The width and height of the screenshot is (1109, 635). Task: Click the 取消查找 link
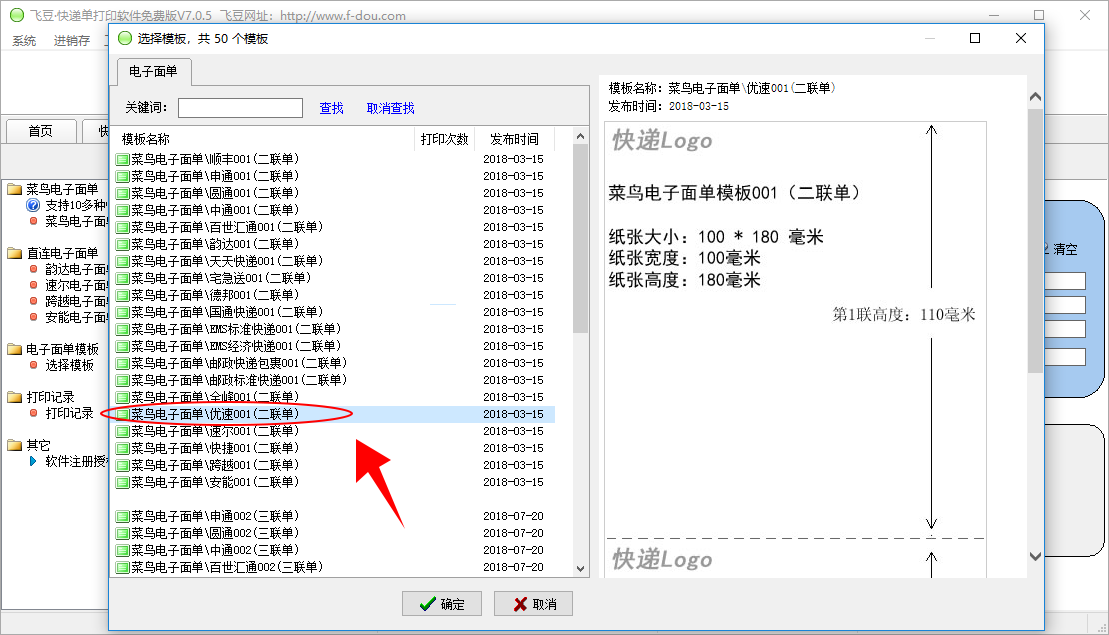point(390,108)
